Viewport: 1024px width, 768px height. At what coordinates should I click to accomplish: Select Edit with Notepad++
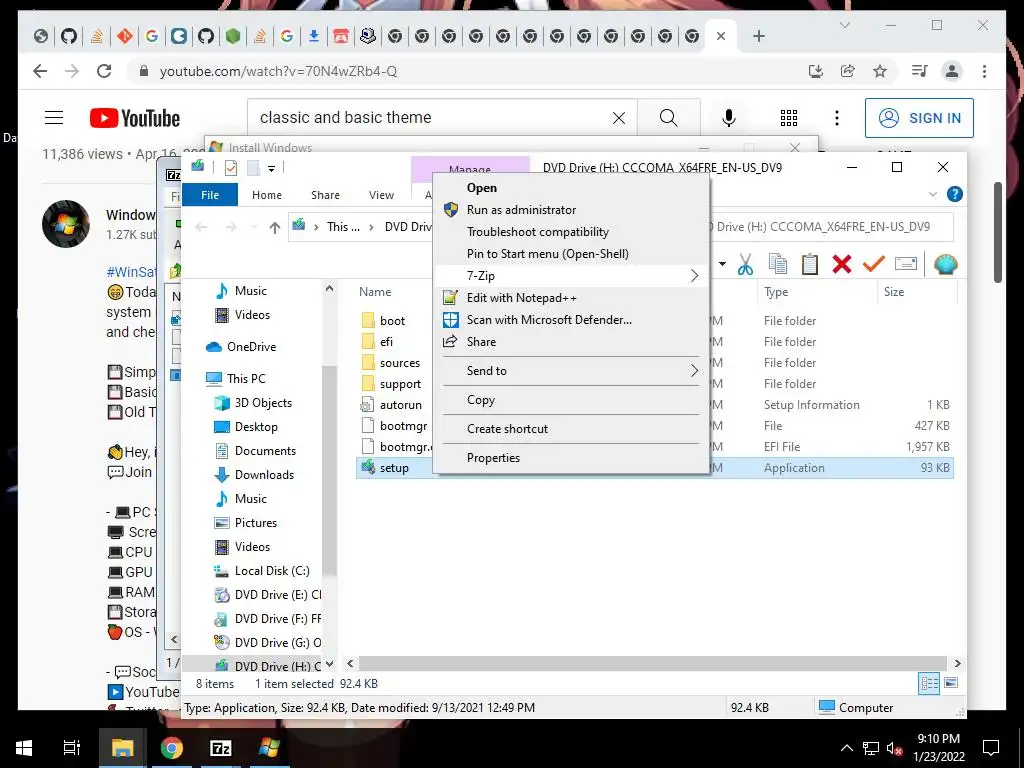coord(521,298)
